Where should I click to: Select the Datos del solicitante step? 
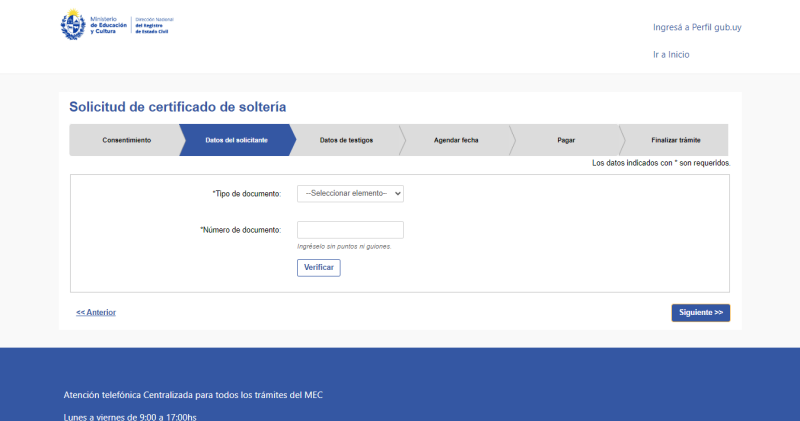pos(236,140)
